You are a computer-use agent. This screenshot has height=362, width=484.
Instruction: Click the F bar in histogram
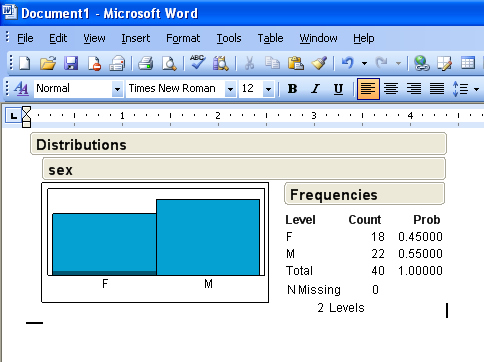104,244
